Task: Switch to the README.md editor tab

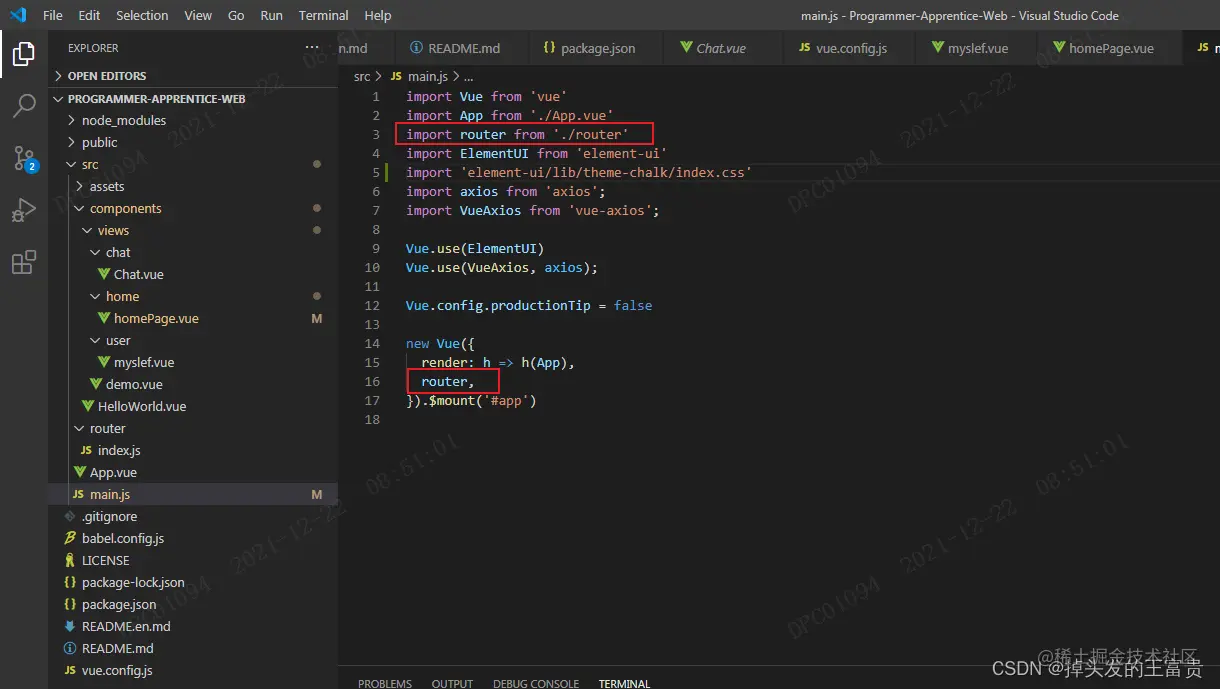Action: [456, 48]
